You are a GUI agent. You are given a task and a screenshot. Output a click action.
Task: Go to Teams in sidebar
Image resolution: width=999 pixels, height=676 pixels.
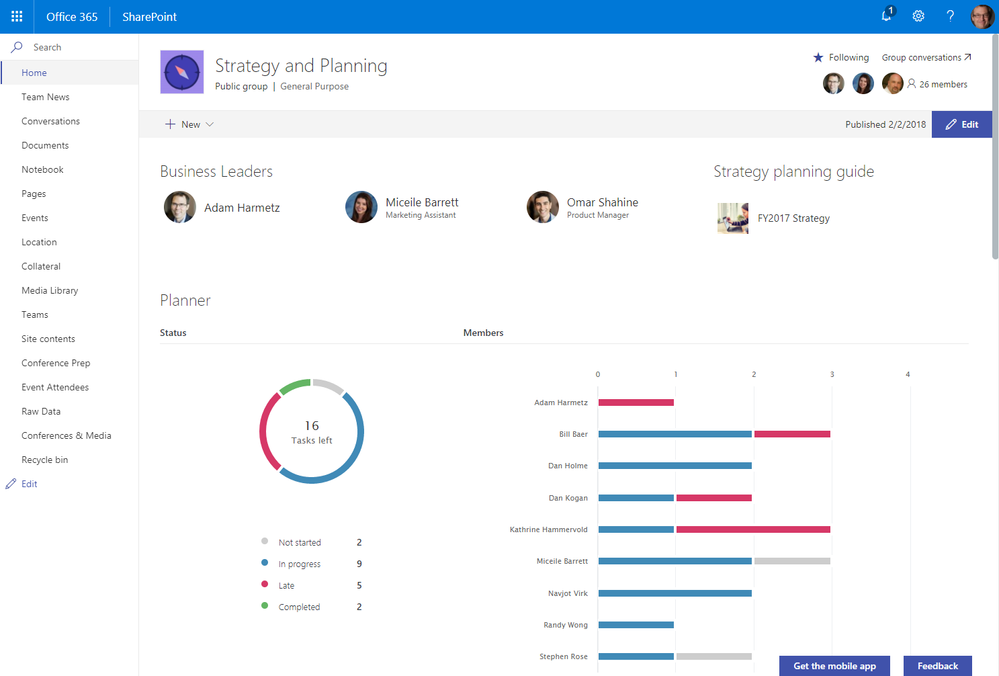coord(34,315)
